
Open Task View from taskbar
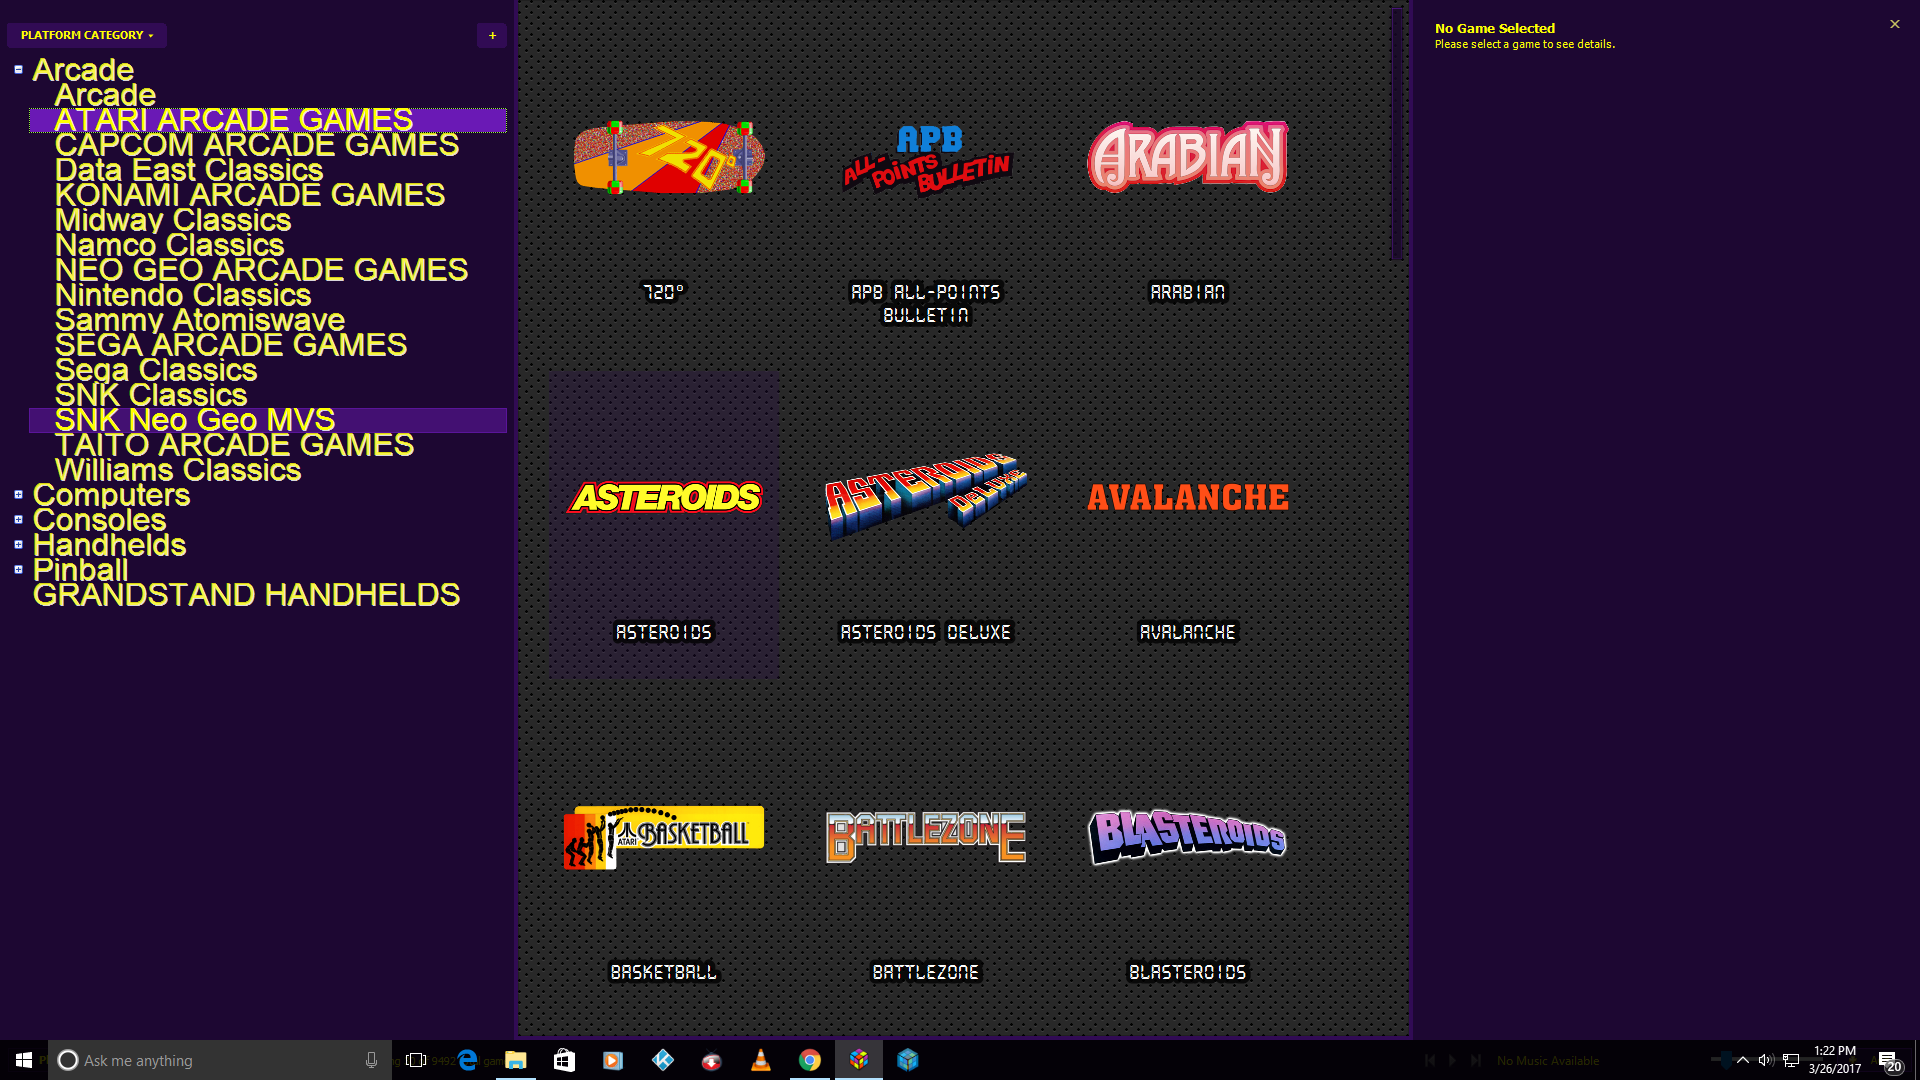click(x=416, y=1060)
